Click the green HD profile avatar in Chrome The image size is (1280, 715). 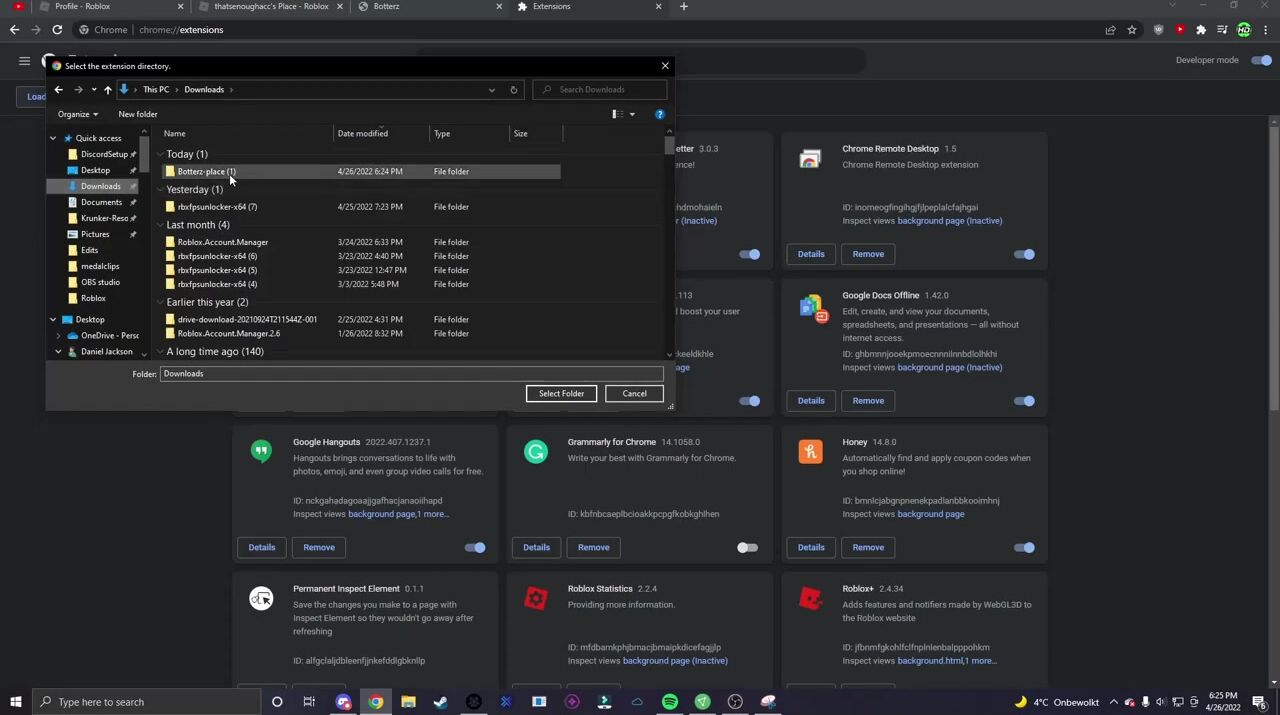pos(1244,30)
